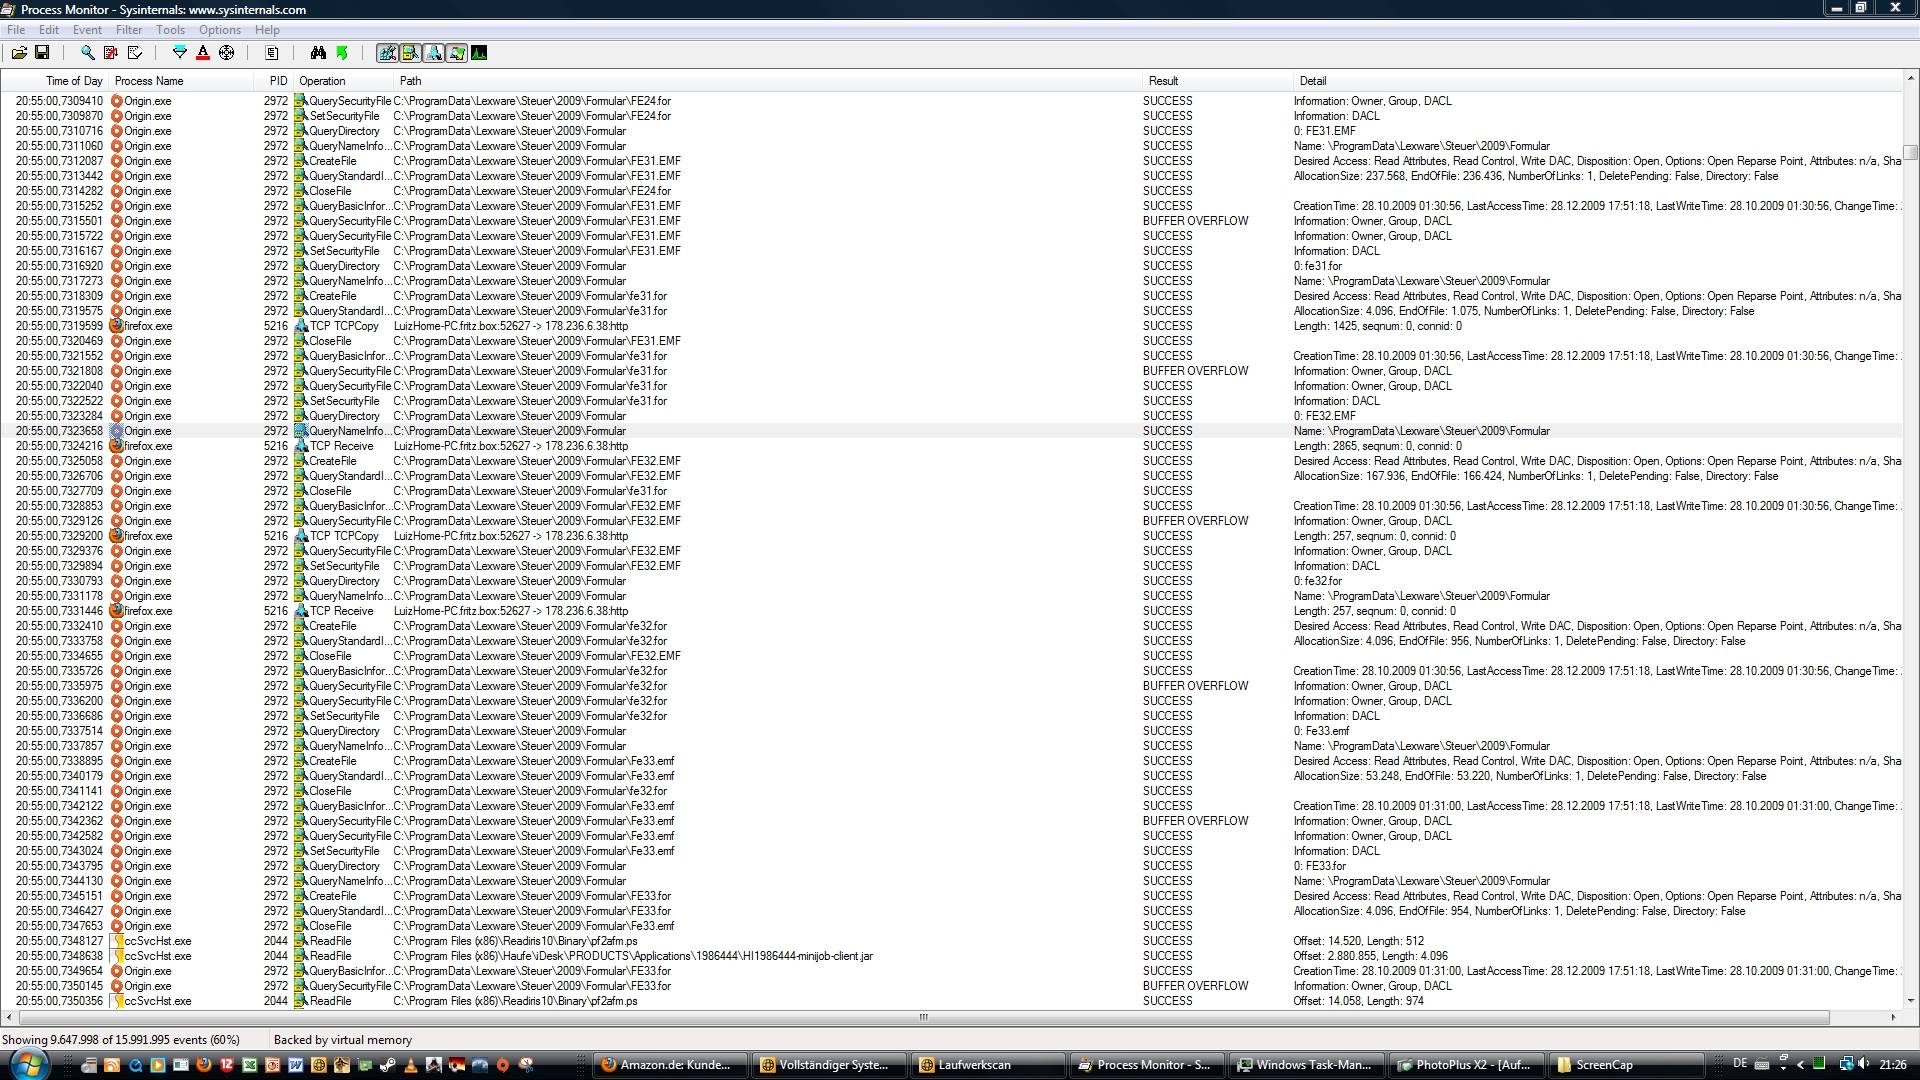Open the Tools menu

click(170, 30)
